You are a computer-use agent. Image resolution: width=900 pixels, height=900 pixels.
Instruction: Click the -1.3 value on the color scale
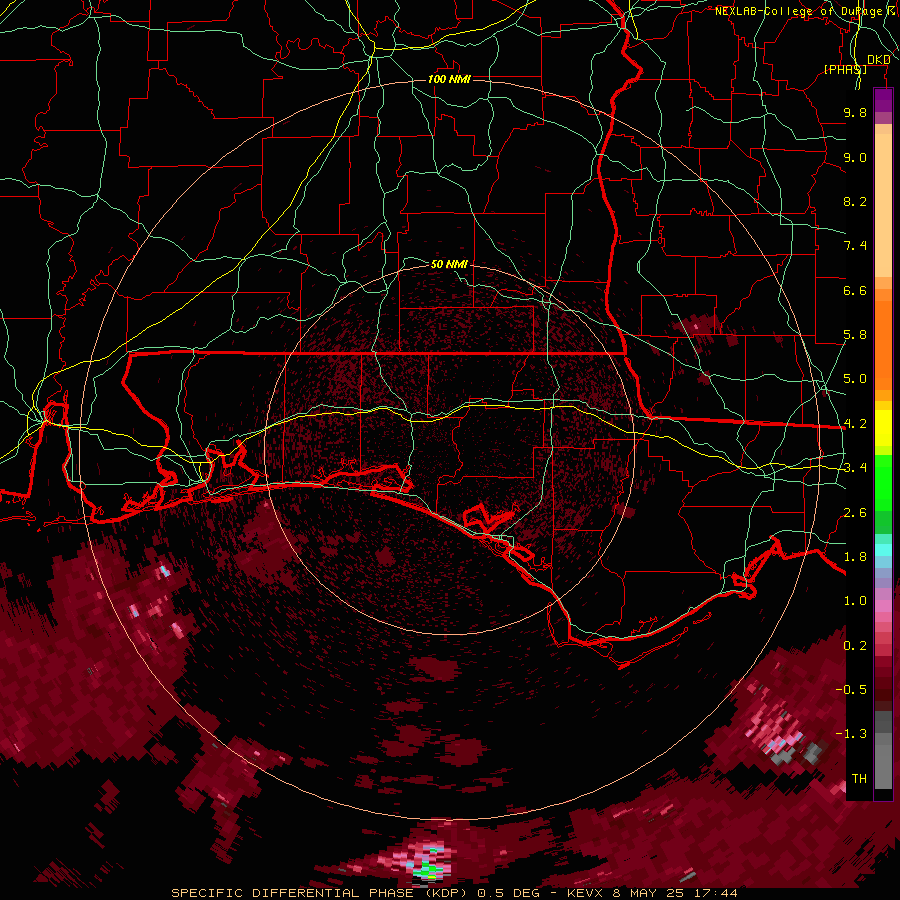(x=851, y=734)
